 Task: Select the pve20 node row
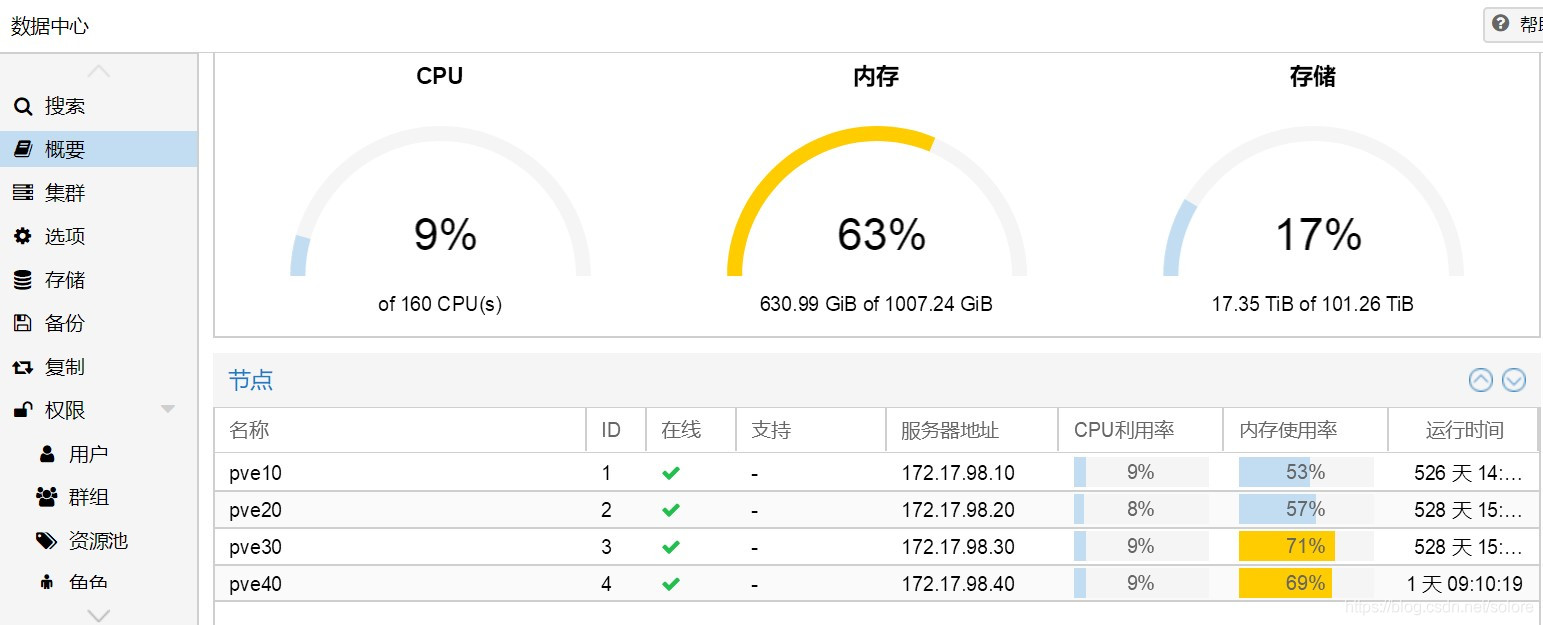click(x=876, y=509)
